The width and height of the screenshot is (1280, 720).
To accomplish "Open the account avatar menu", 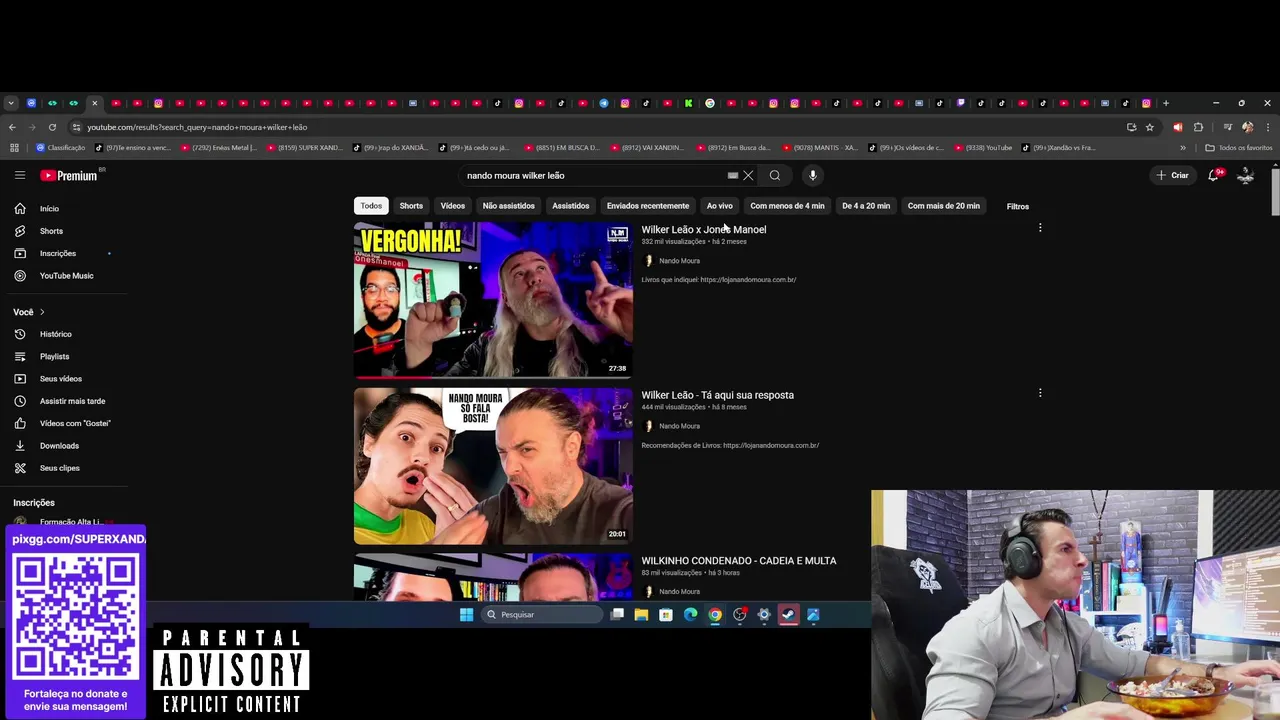I will 1245,175.
